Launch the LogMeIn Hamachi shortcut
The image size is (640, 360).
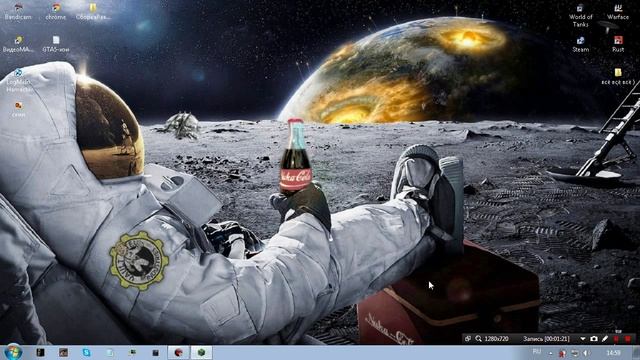coord(18,80)
